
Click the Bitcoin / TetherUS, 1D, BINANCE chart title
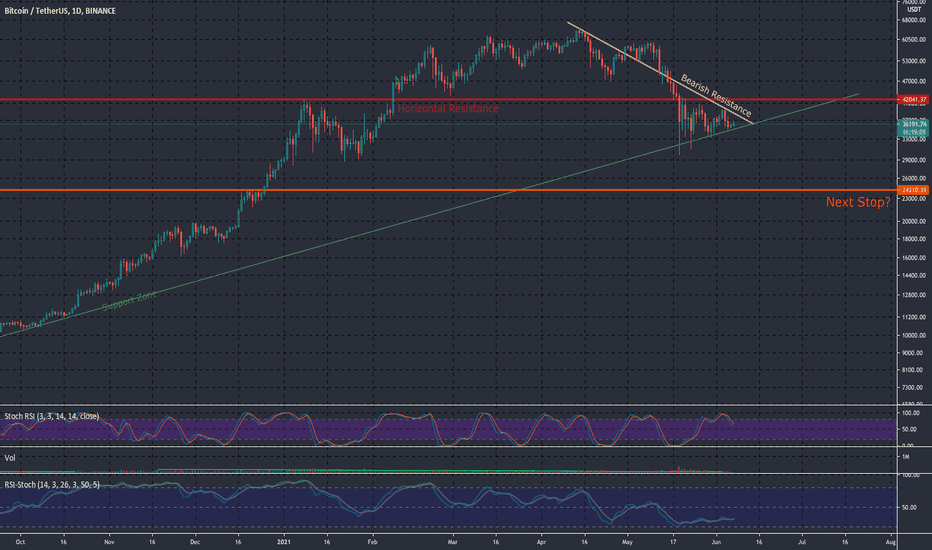tap(60, 11)
